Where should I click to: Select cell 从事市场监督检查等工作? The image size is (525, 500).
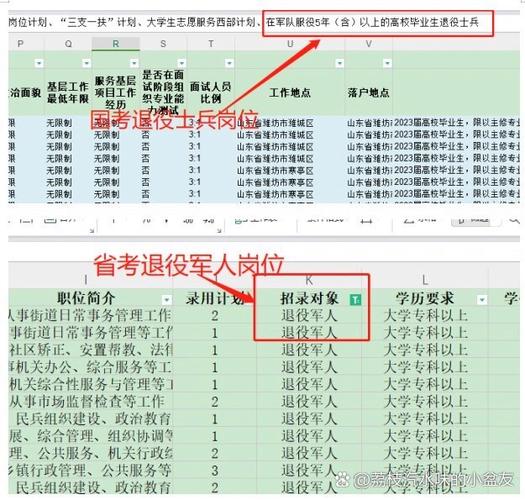[90, 402]
